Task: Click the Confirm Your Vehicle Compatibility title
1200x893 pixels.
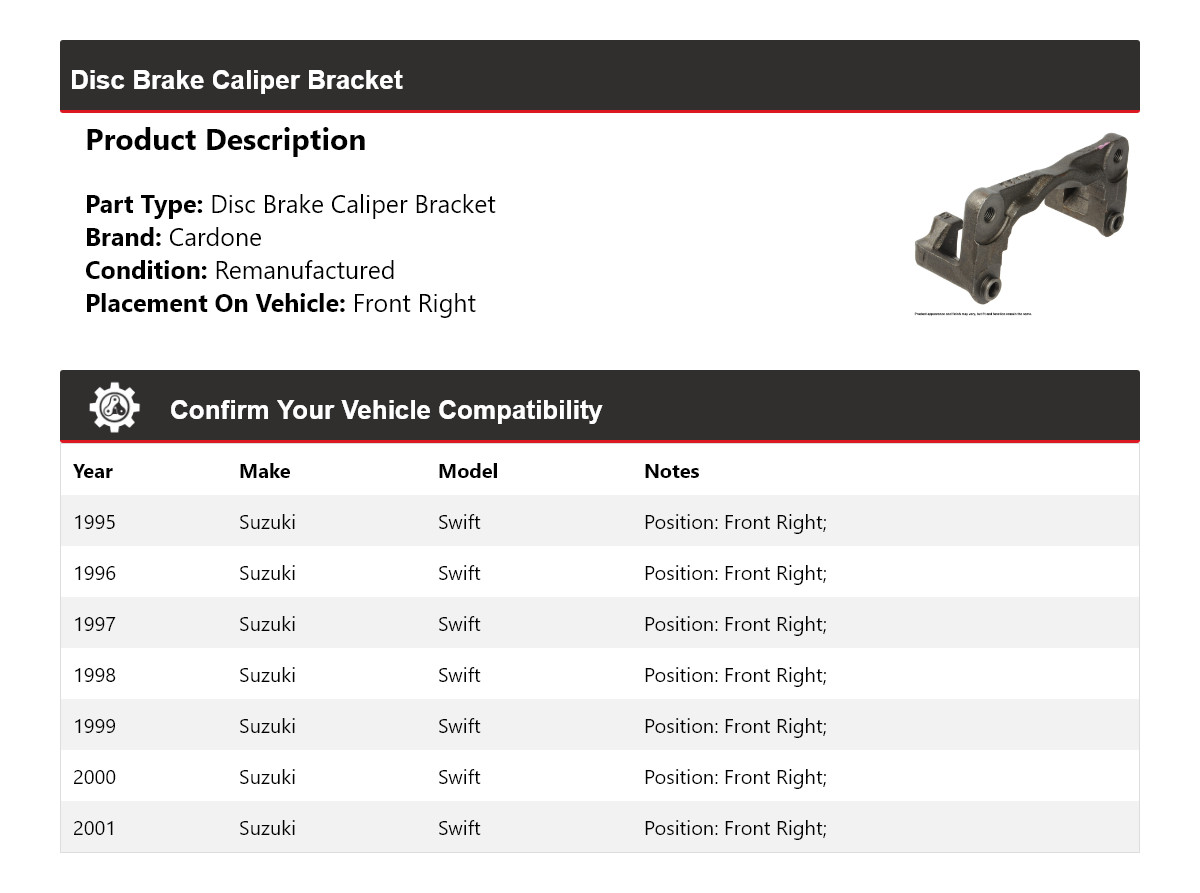Action: point(386,410)
